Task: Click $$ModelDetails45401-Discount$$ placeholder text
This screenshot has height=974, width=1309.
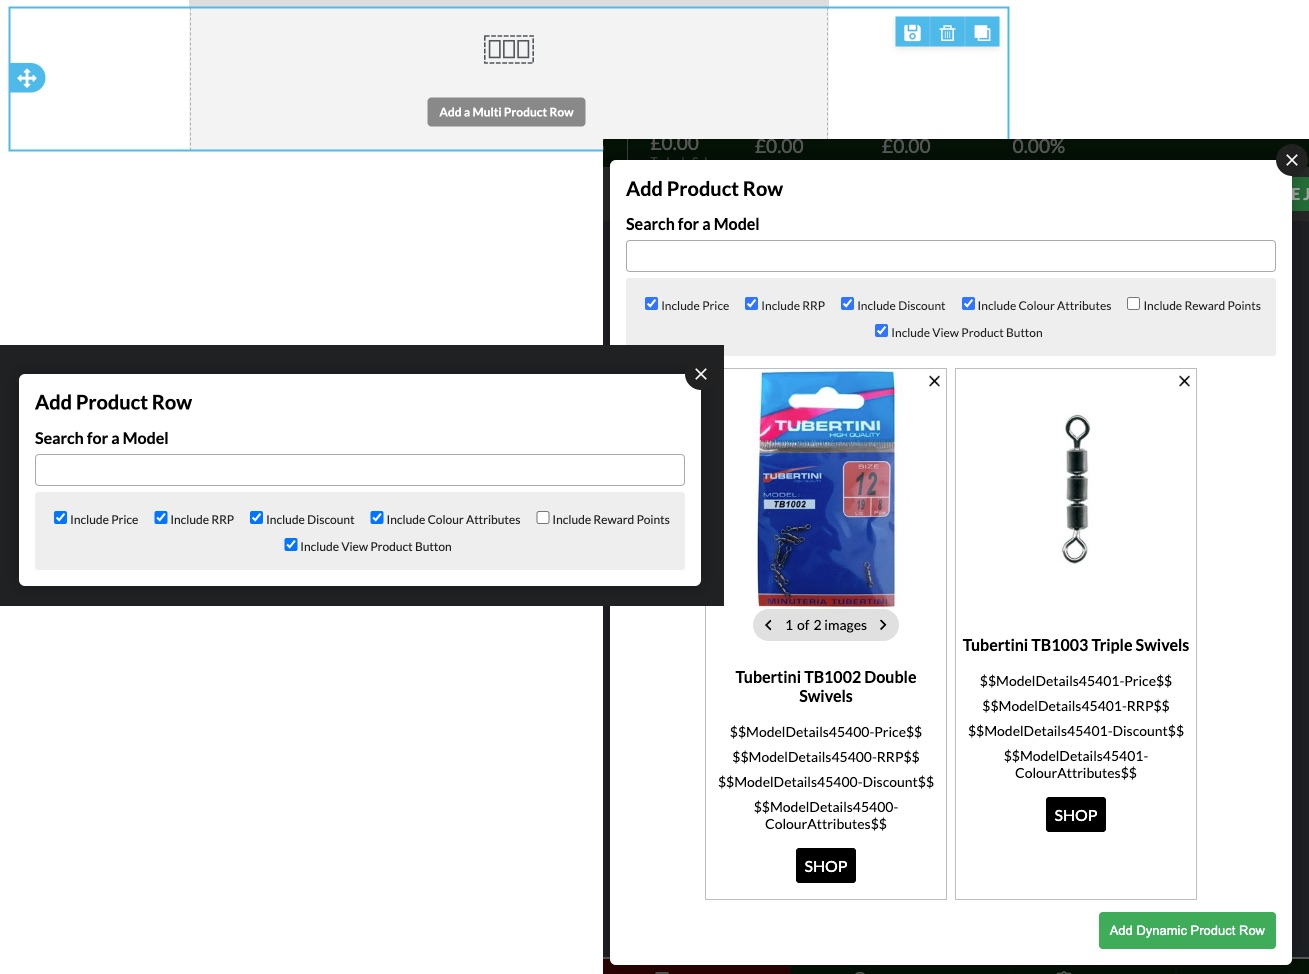Action: [1076, 731]
